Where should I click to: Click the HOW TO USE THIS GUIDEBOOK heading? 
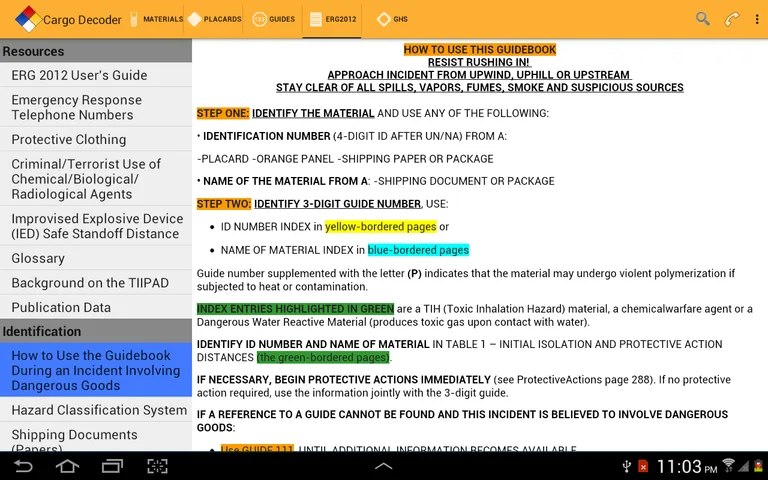pos(480,49)
